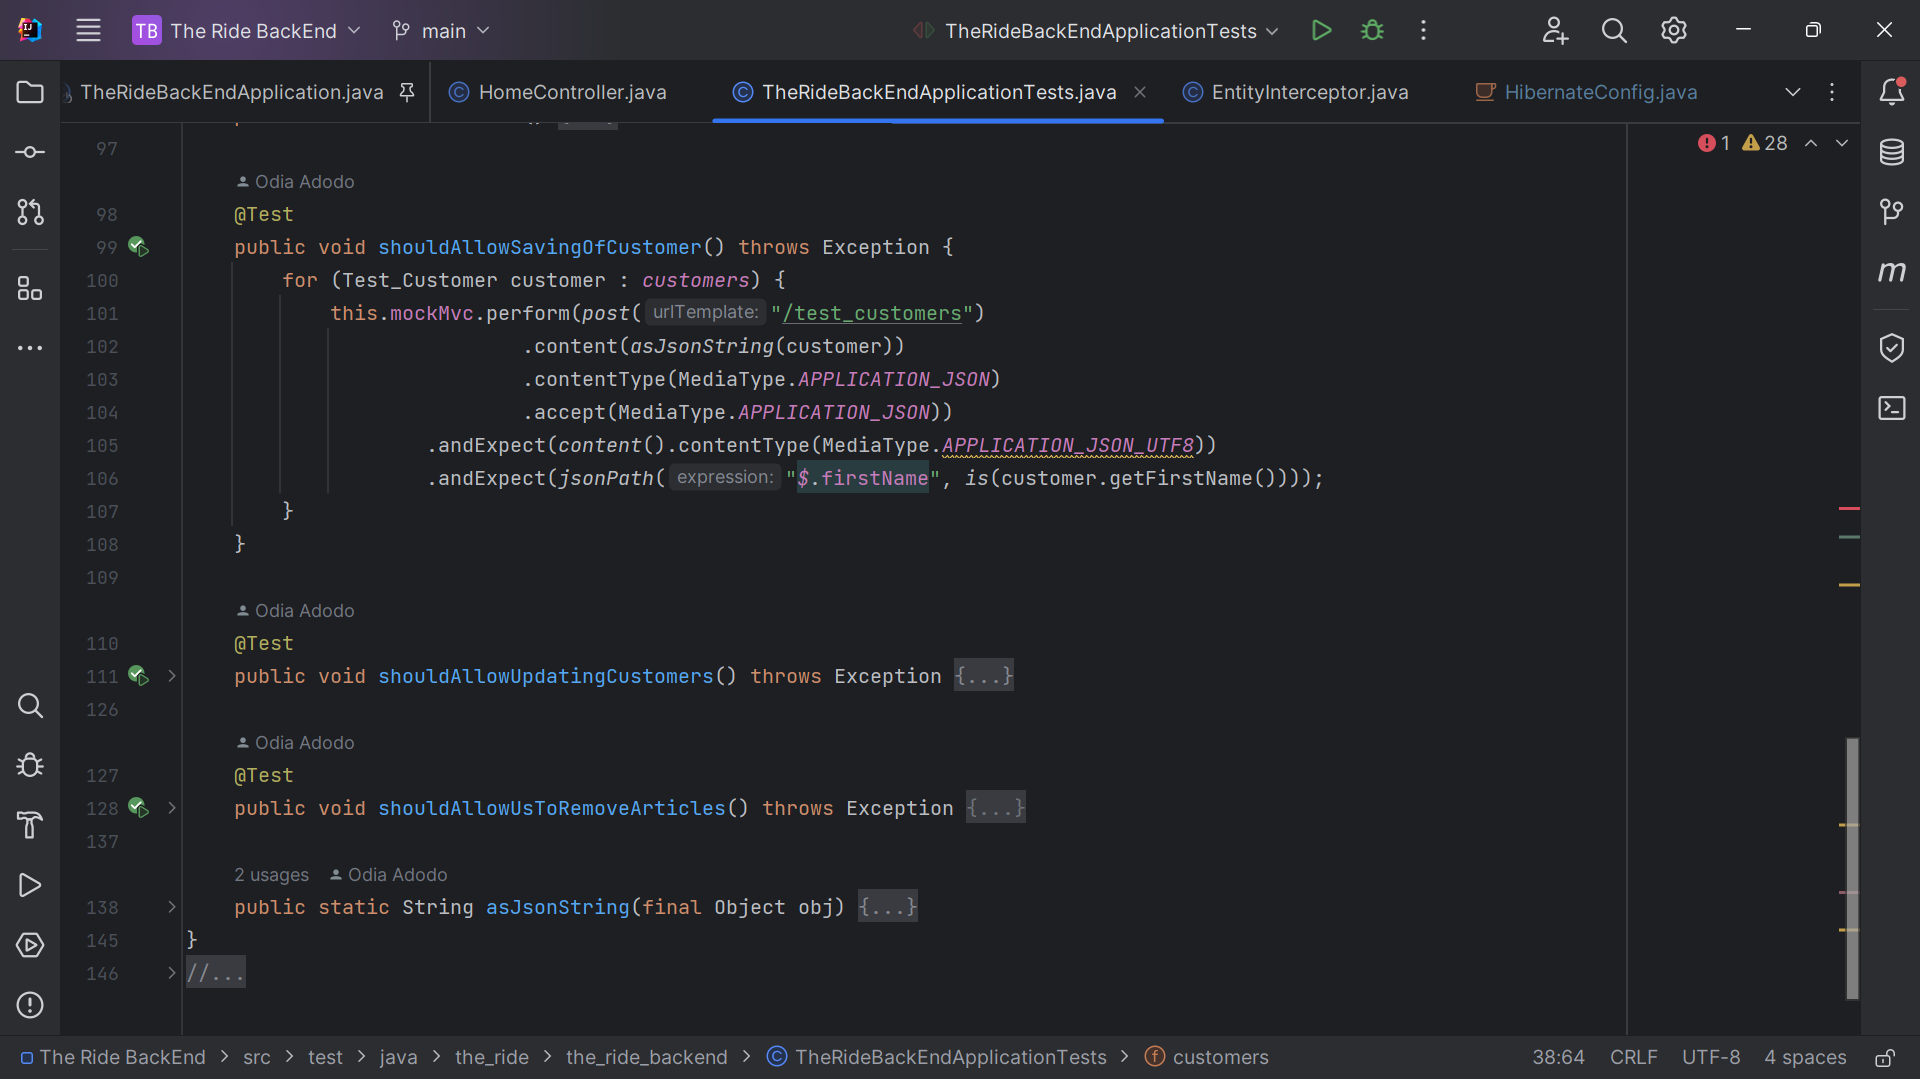Viewport: 1920px width, 1079px height.
Task: Open the Pull Requests tool window
Action: (x=30, y=212)
